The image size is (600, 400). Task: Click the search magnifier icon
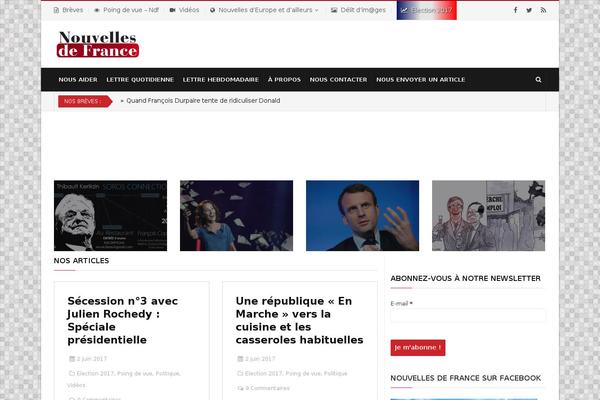click(x=538, y=80)
